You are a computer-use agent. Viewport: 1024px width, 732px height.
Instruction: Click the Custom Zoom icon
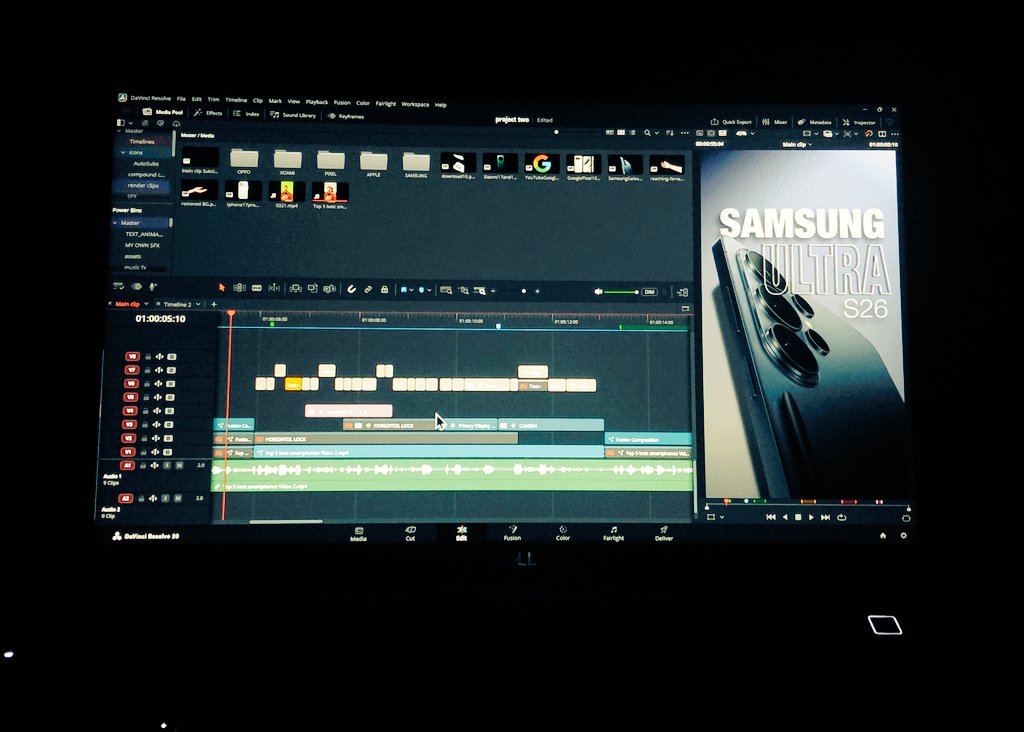click(480, 291)
